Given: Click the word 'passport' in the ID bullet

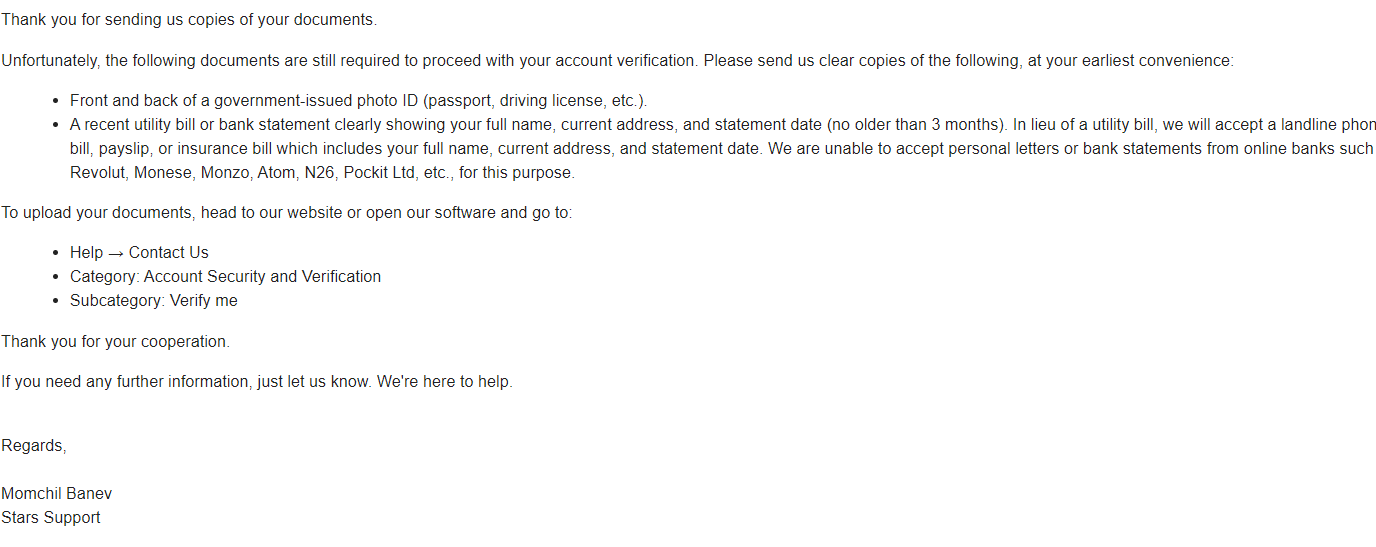Looking at the screenshot, I should [459, 101].
